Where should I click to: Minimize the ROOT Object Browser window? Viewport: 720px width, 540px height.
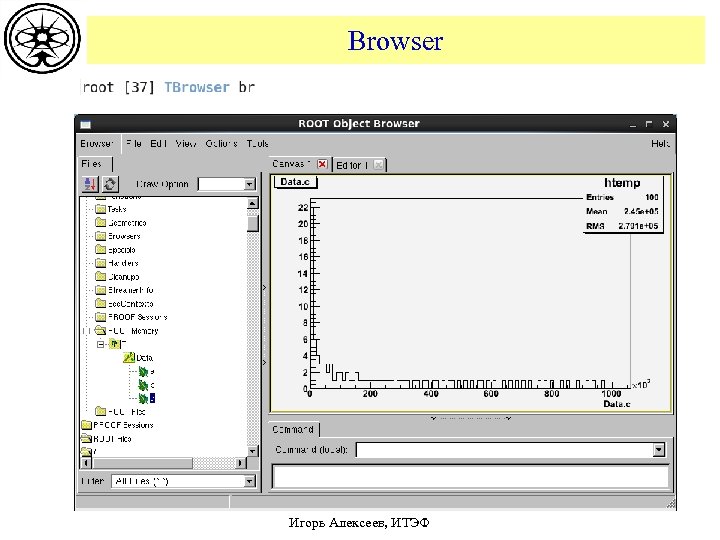[633, 124]
